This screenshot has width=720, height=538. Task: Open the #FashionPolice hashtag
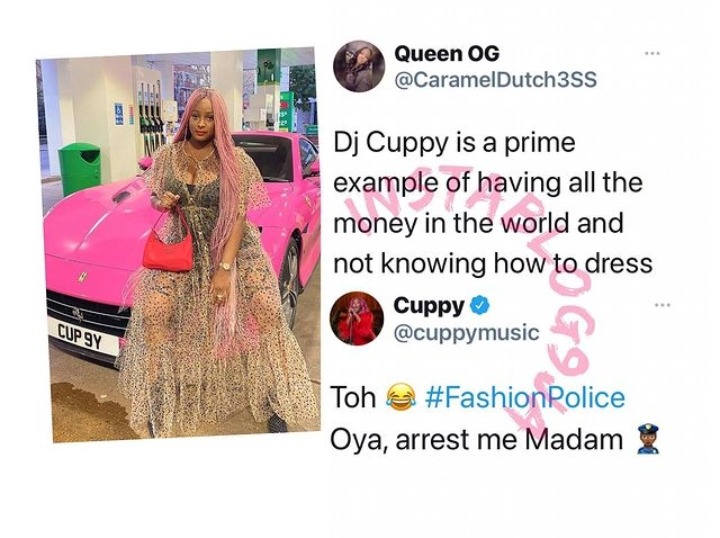tap(525, 398)
